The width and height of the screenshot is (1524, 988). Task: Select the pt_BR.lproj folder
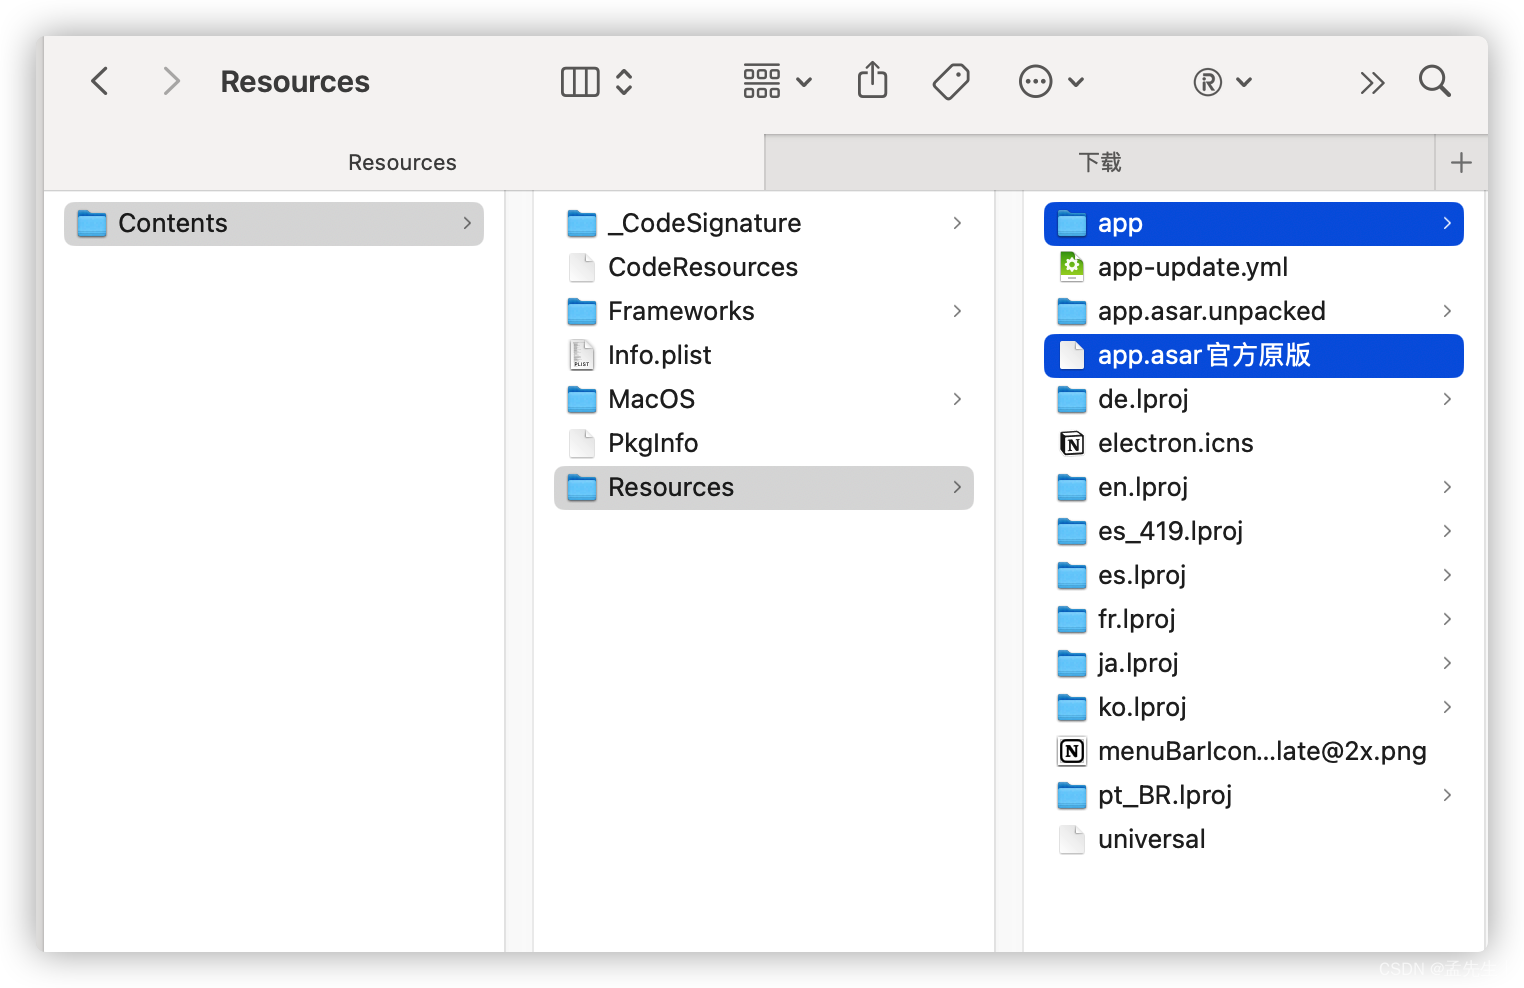(1254, 795)
